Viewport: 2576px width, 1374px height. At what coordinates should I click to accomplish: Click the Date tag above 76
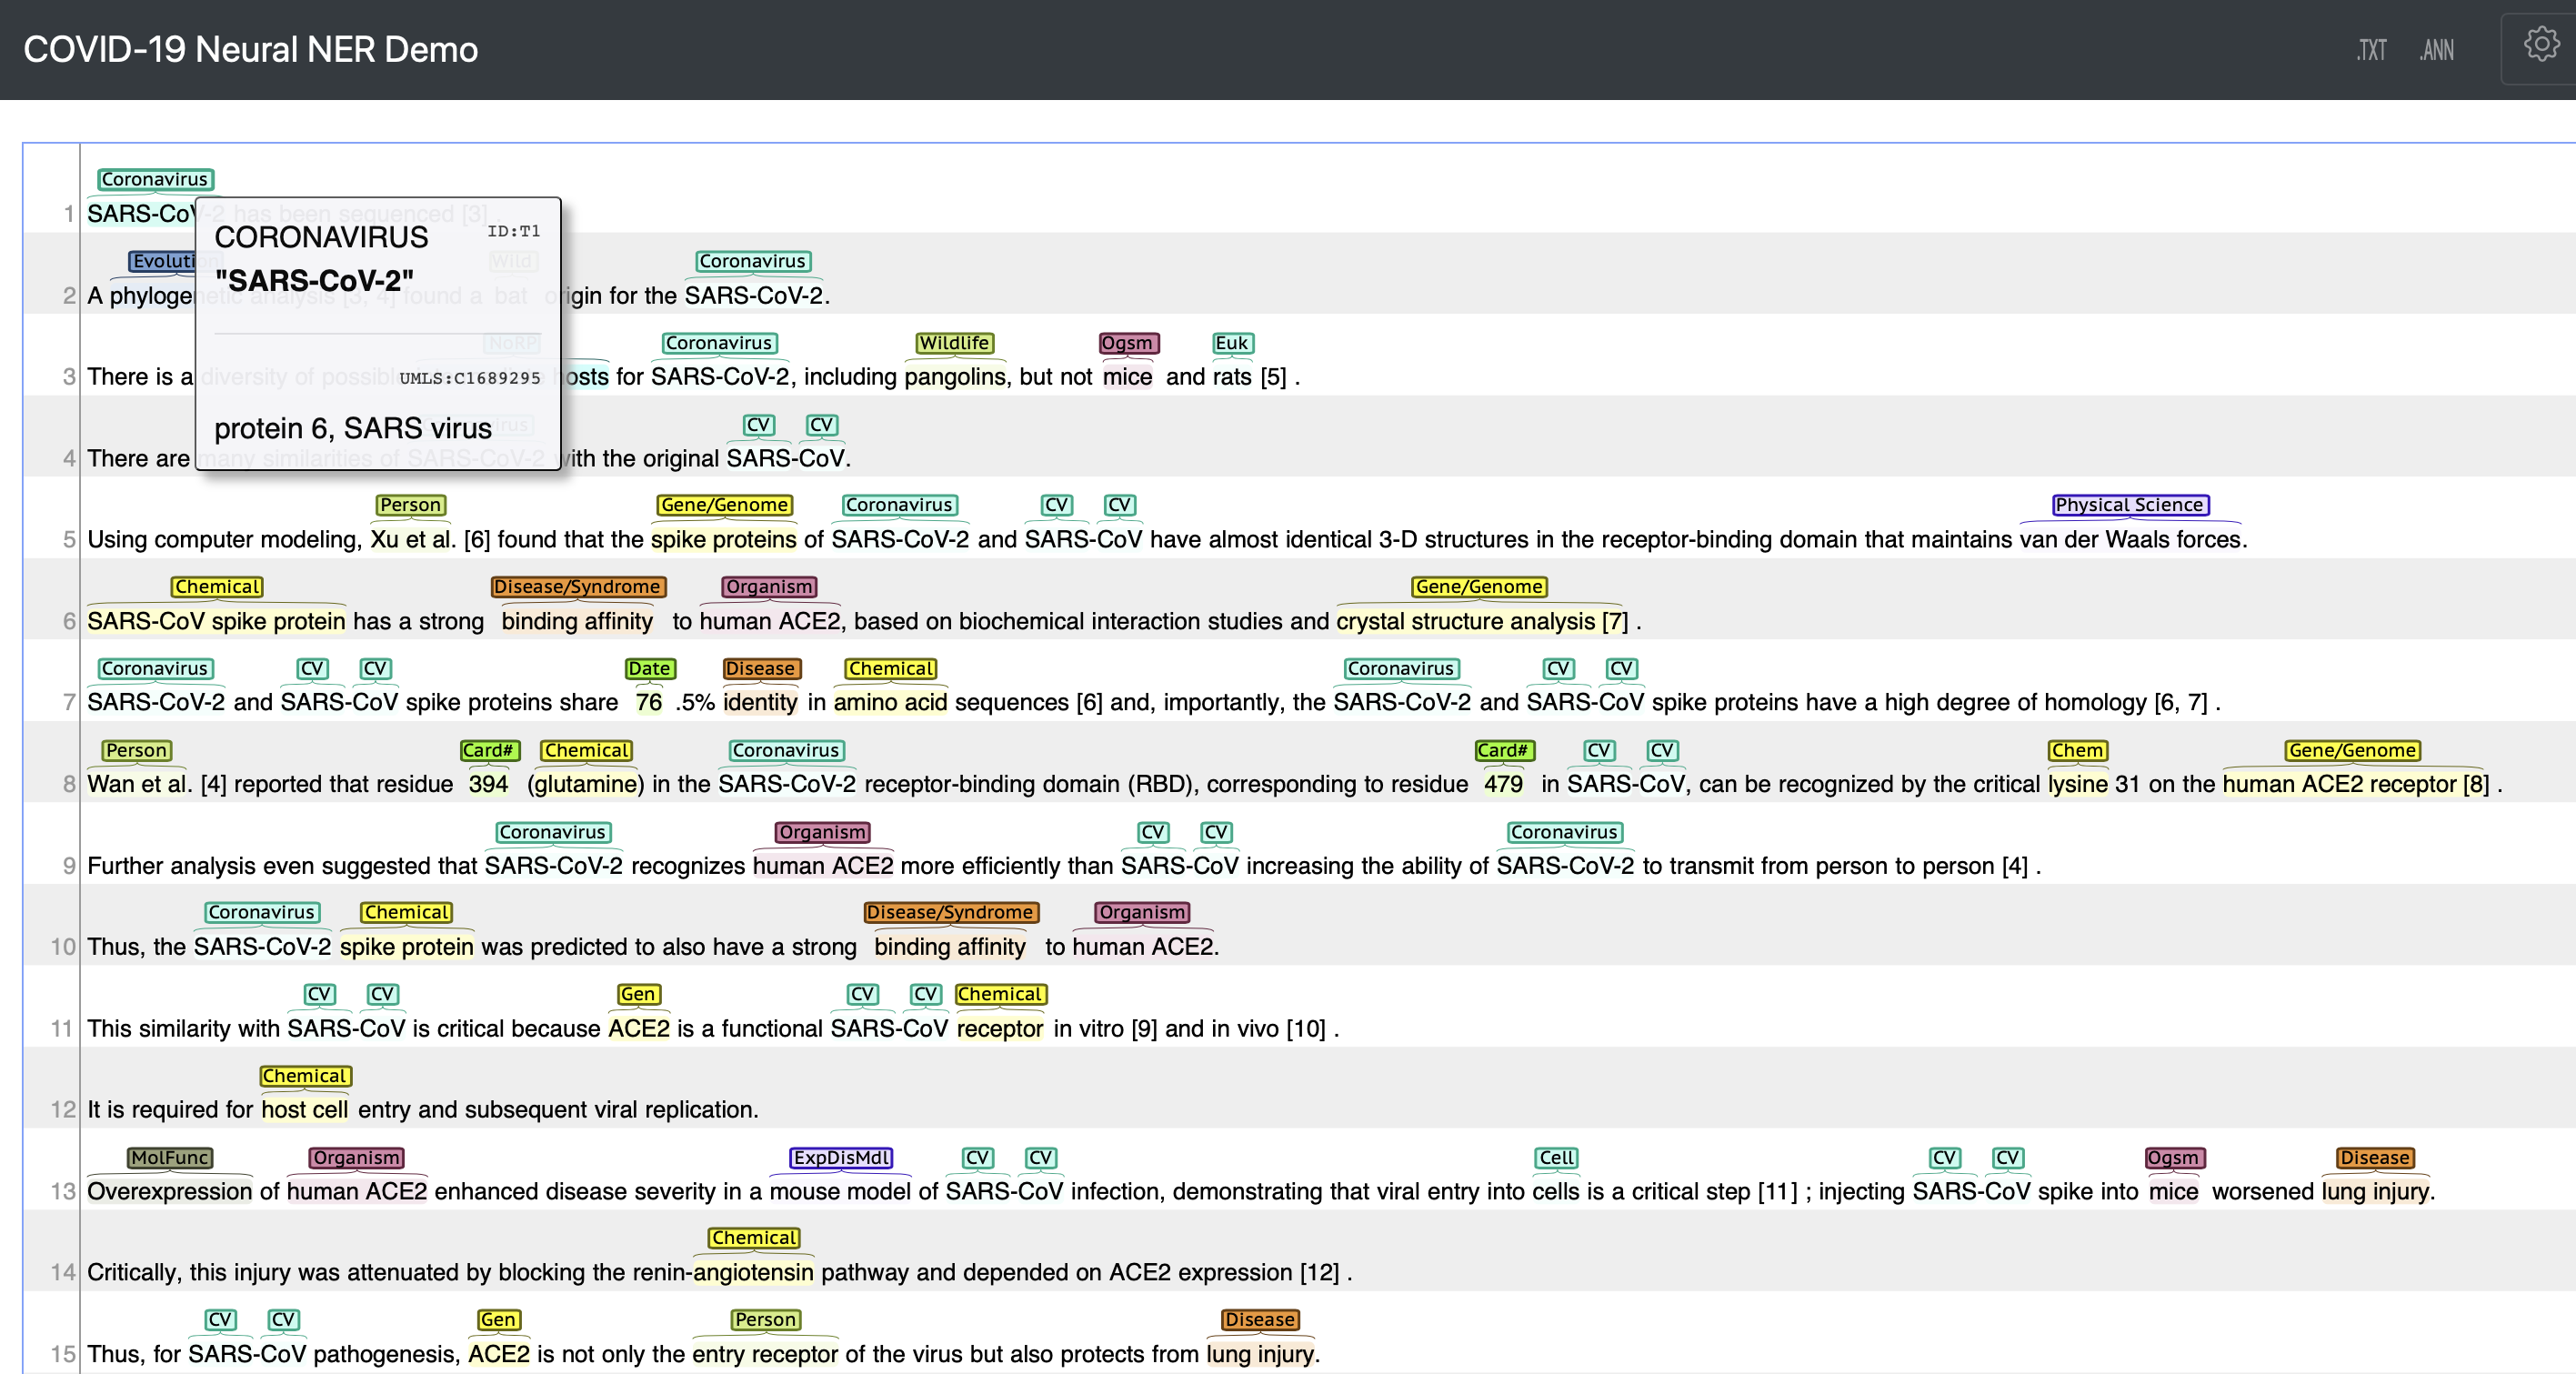click(x=649, y=668)
